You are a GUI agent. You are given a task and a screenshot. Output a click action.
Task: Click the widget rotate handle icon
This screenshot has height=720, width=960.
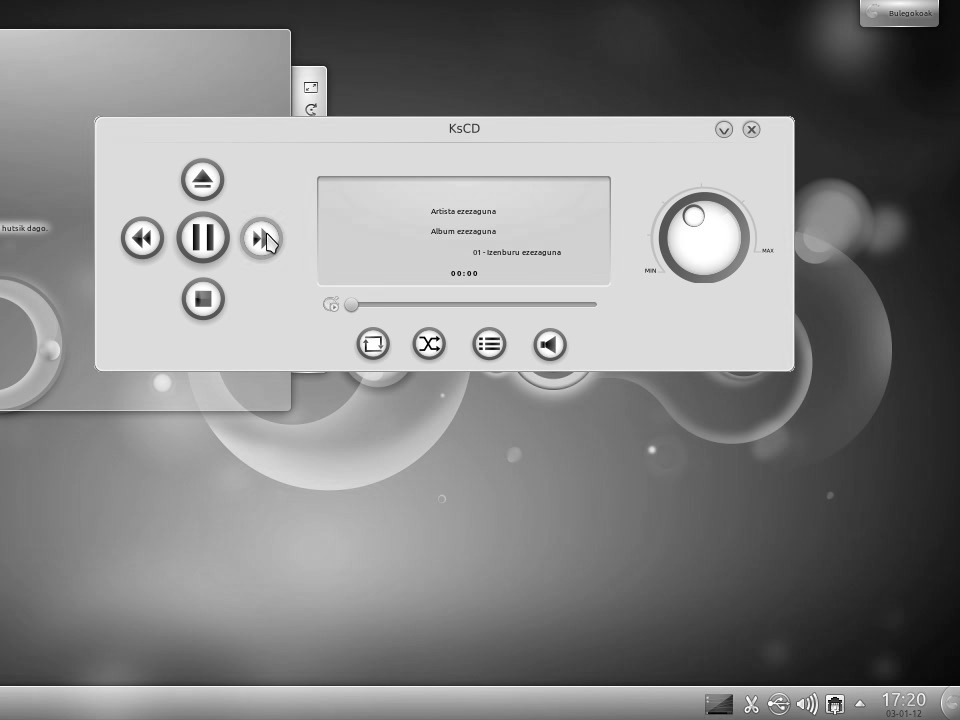pyautogui.click(x=311, y=110)
